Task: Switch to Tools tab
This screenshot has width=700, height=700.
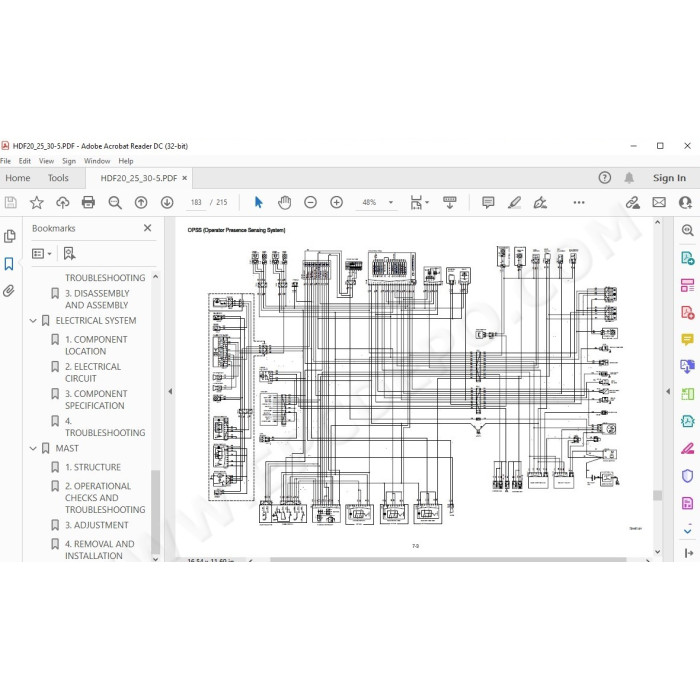Action: (58, 178)
